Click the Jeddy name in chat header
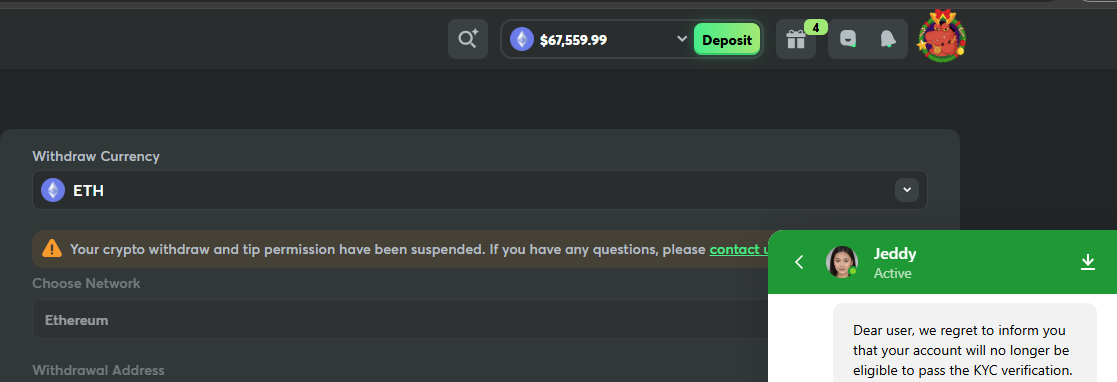The image size is (1117, 382). pyautogui.click(x=895, y=254)
